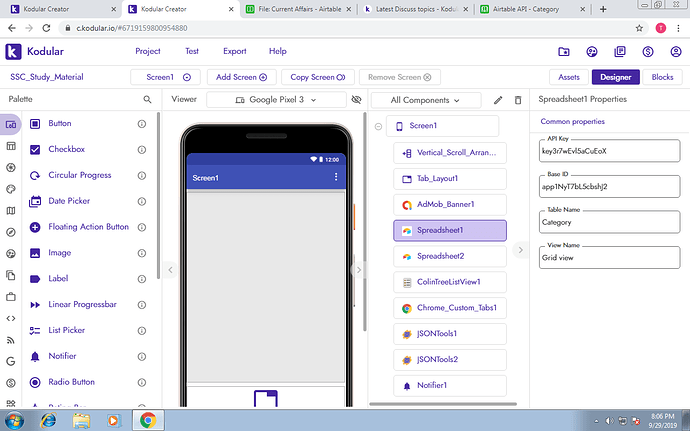Show info for Checkbox component
This screenshot has height=431, width=690.
point(142,150)
